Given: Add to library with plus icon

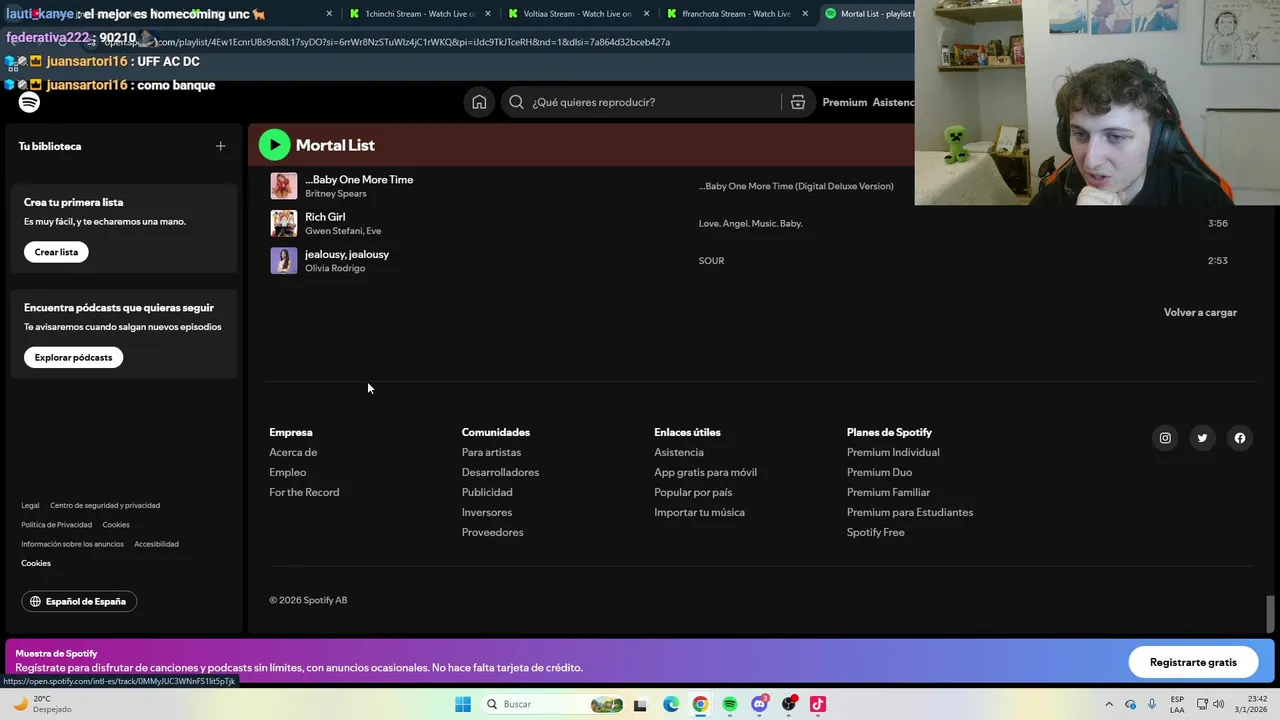Looking at the screenshot, I should tap(220, 146).
